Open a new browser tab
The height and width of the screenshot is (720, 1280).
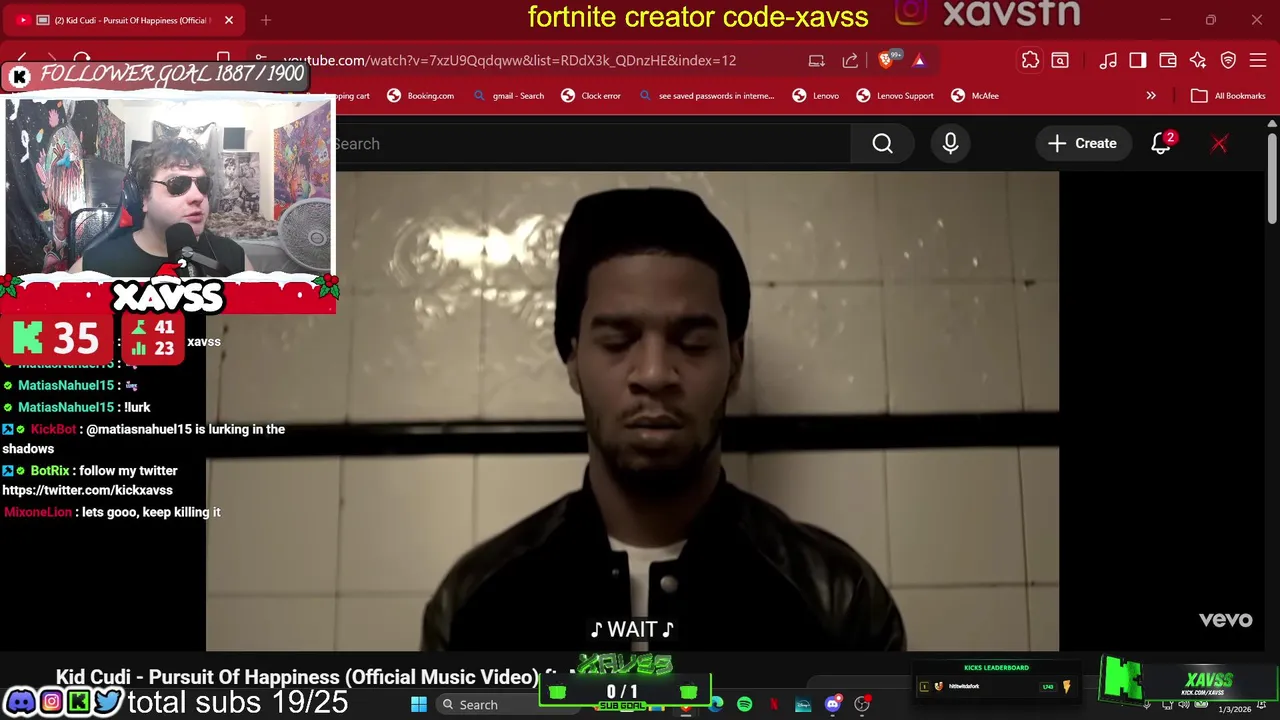(266, 20)
